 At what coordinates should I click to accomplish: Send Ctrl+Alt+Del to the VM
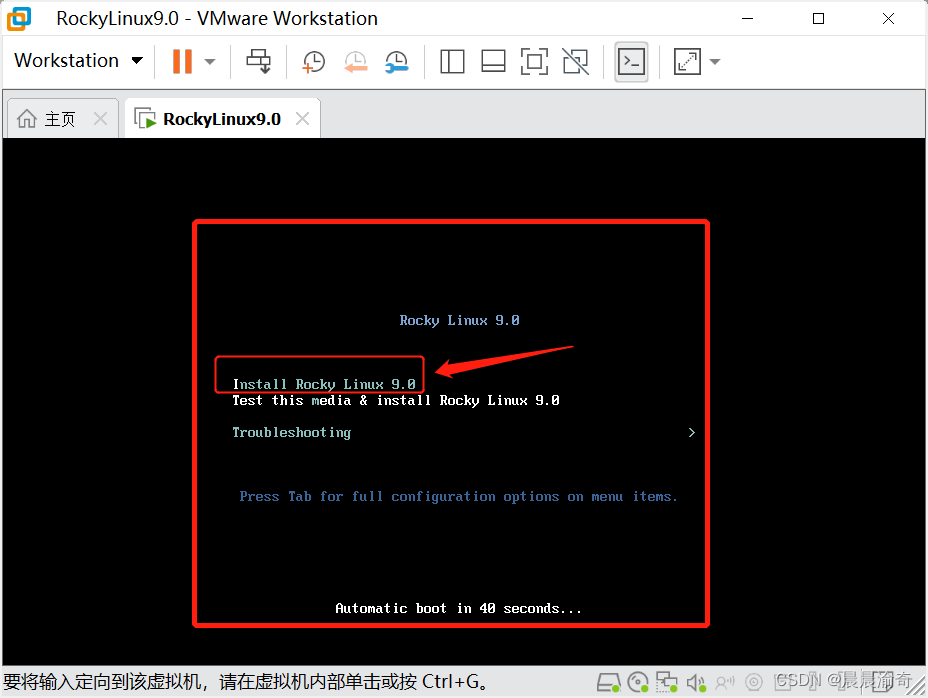(x=258, y=61)
